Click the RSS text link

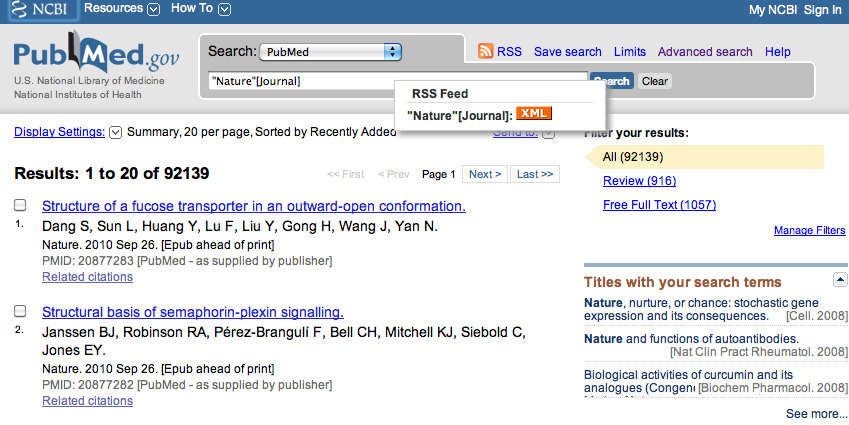509,52
